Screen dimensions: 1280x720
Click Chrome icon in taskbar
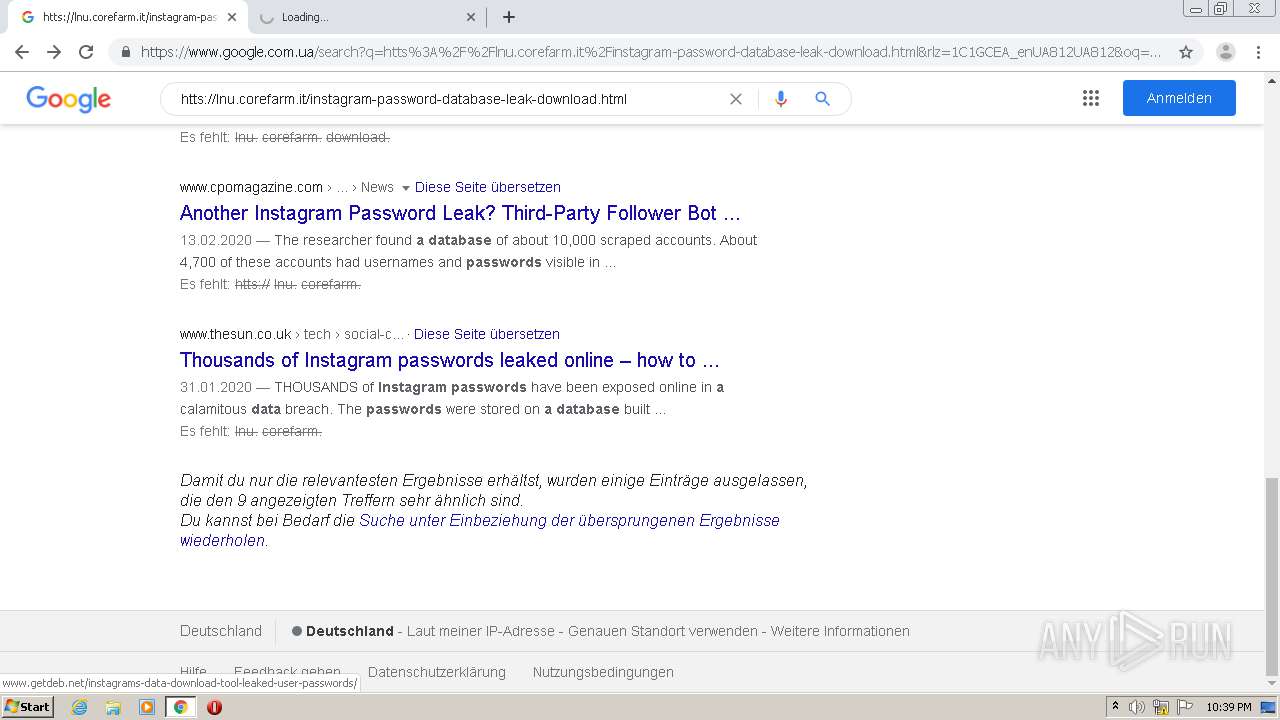point(180,707)
